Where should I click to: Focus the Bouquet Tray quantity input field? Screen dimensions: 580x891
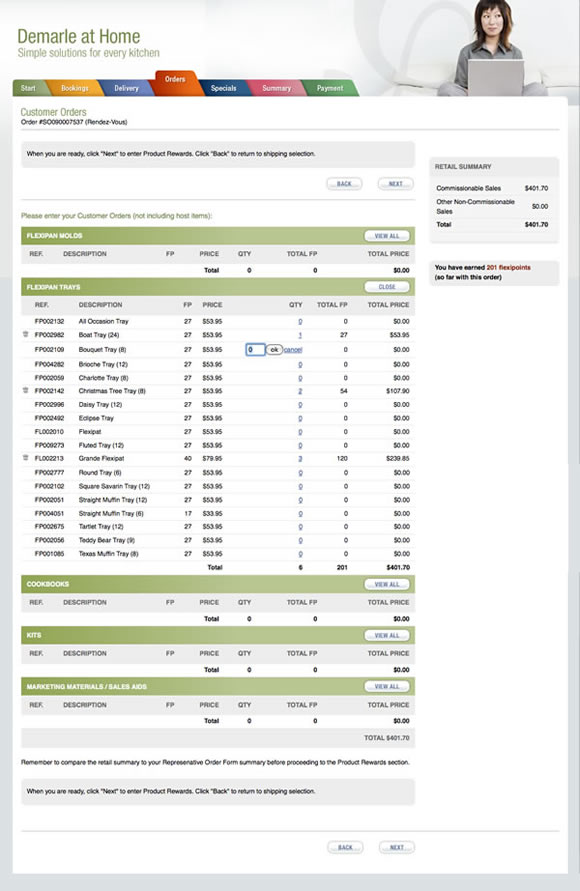(255, 349)
